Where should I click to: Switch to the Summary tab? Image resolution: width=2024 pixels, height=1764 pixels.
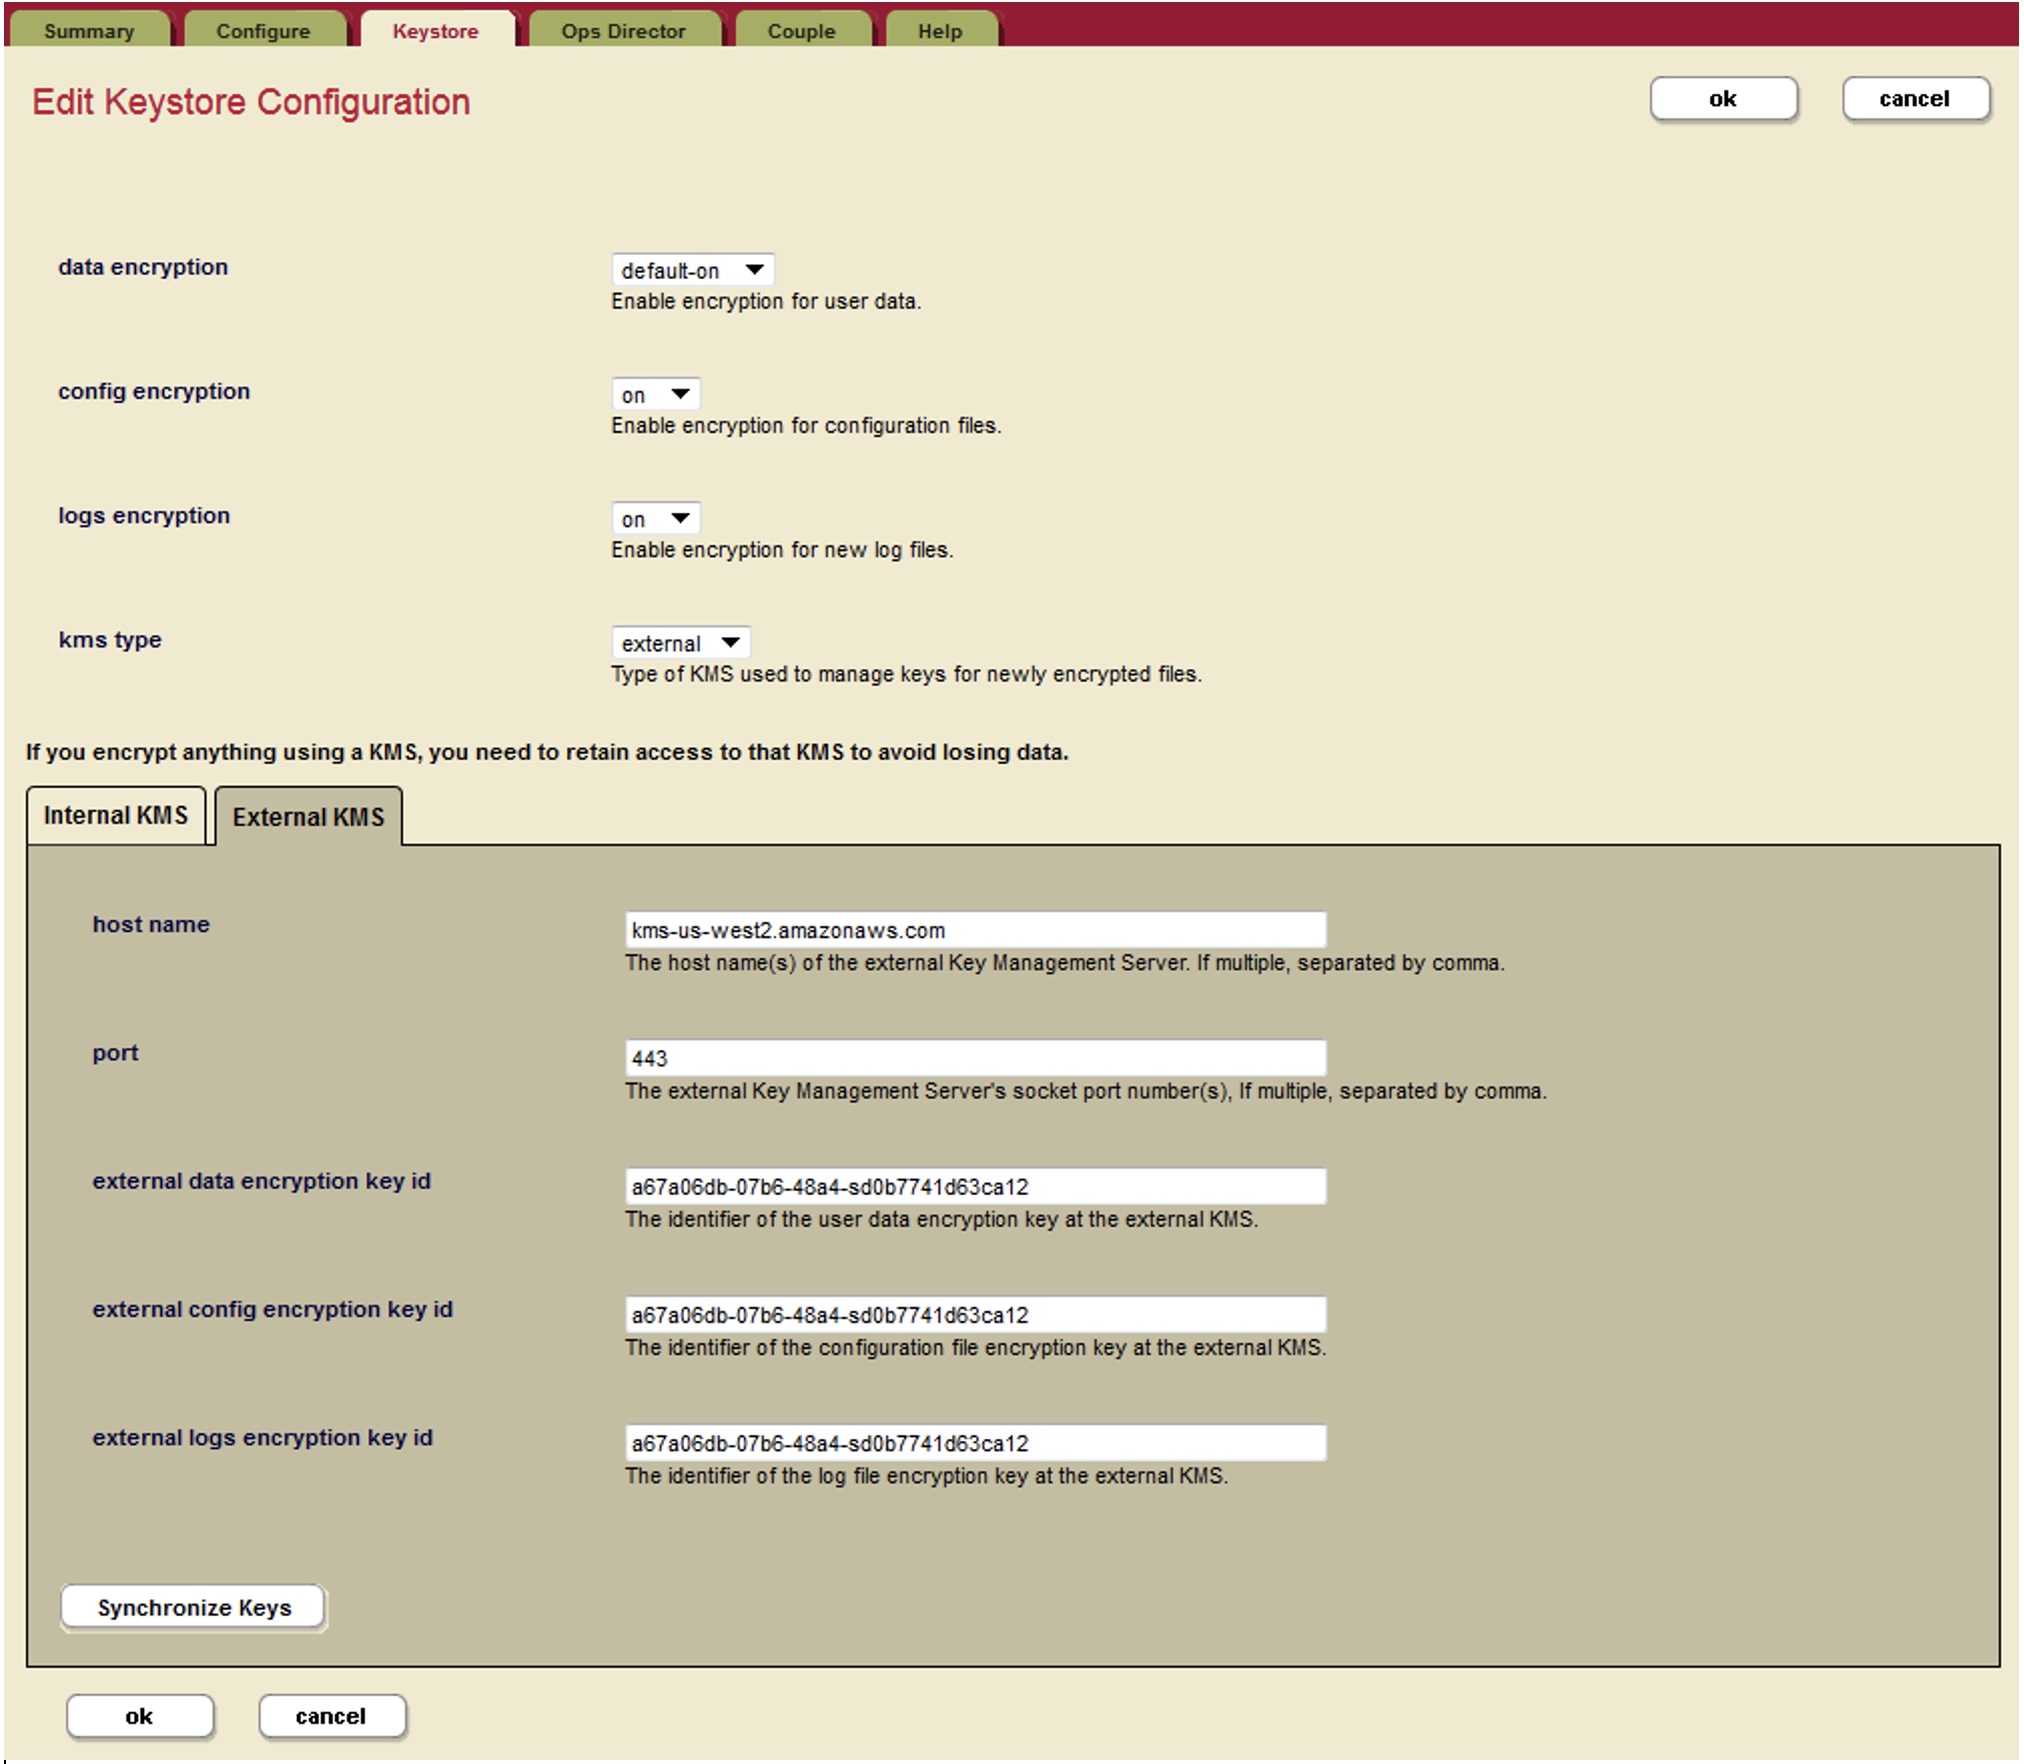pyautogui.click(x=89, y=30)
